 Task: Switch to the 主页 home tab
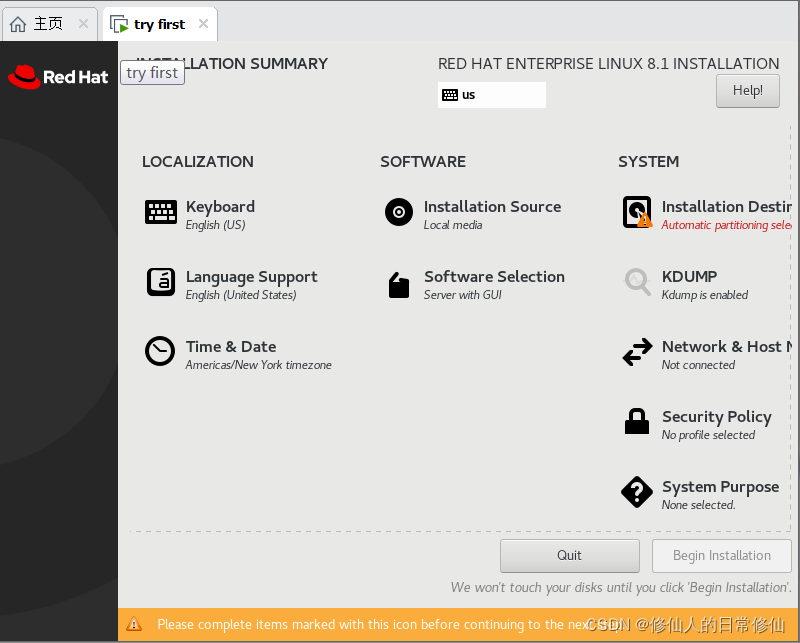point(49,24)
